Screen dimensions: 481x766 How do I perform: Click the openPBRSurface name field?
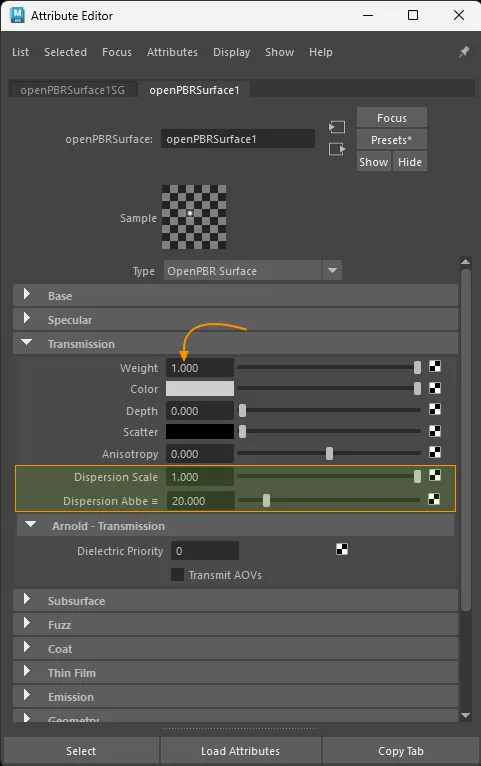tap(238, 139)
